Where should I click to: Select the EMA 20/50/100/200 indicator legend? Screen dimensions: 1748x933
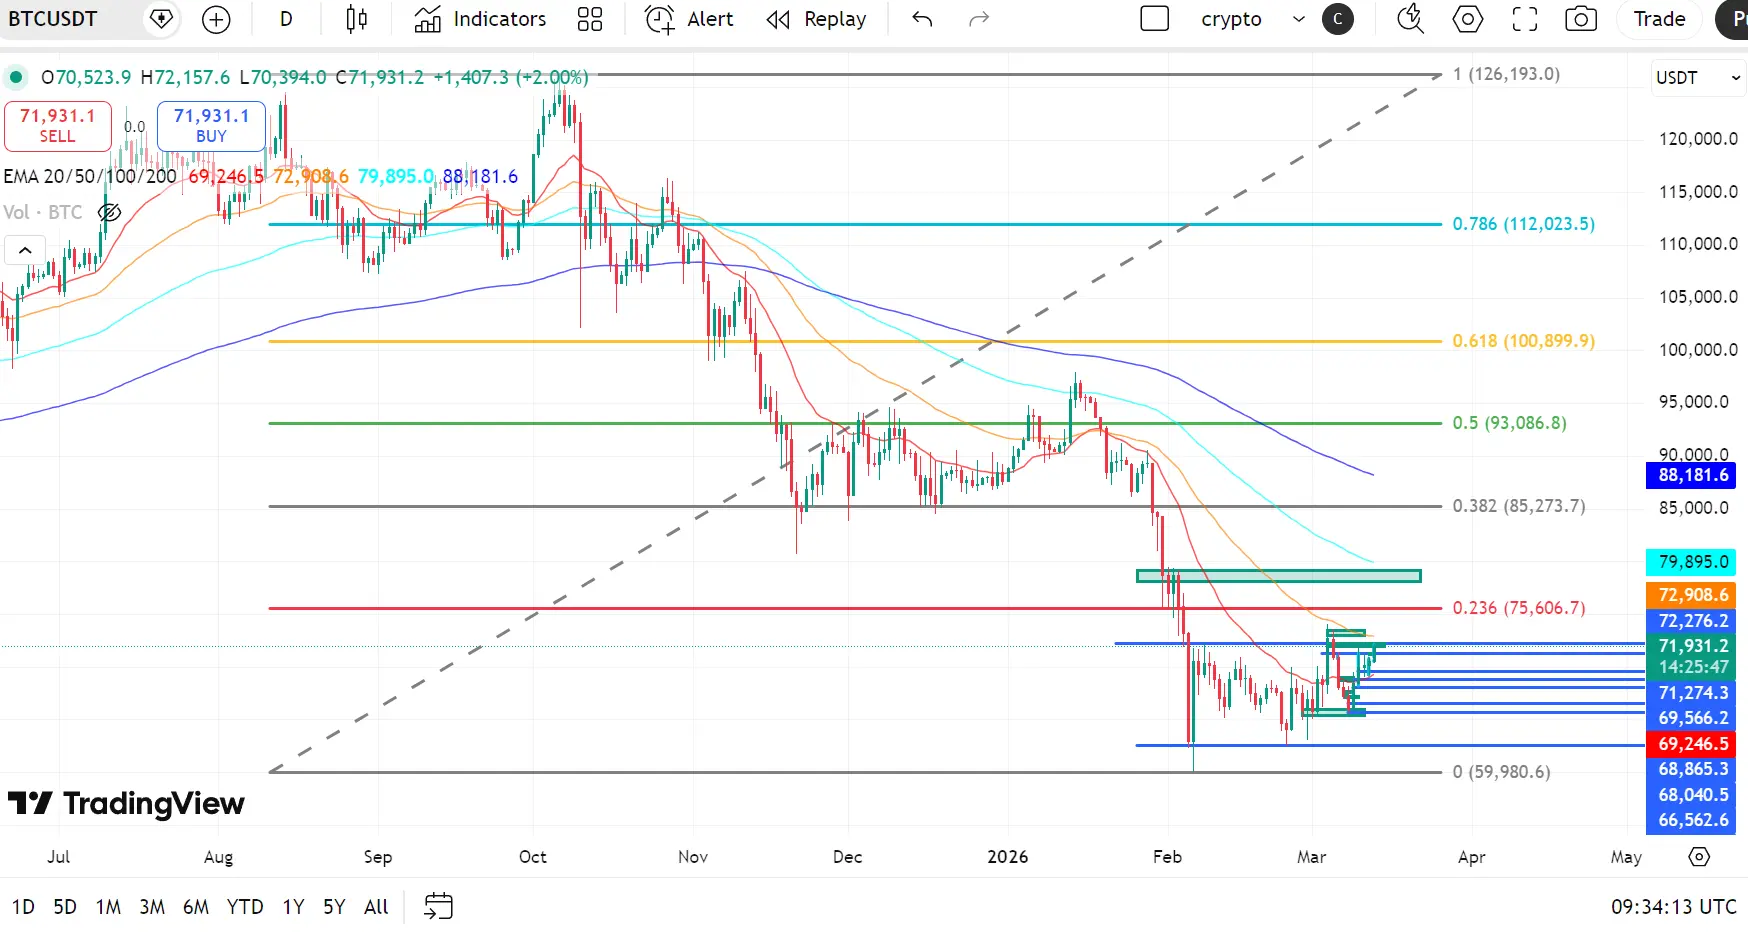pos(90,177)
